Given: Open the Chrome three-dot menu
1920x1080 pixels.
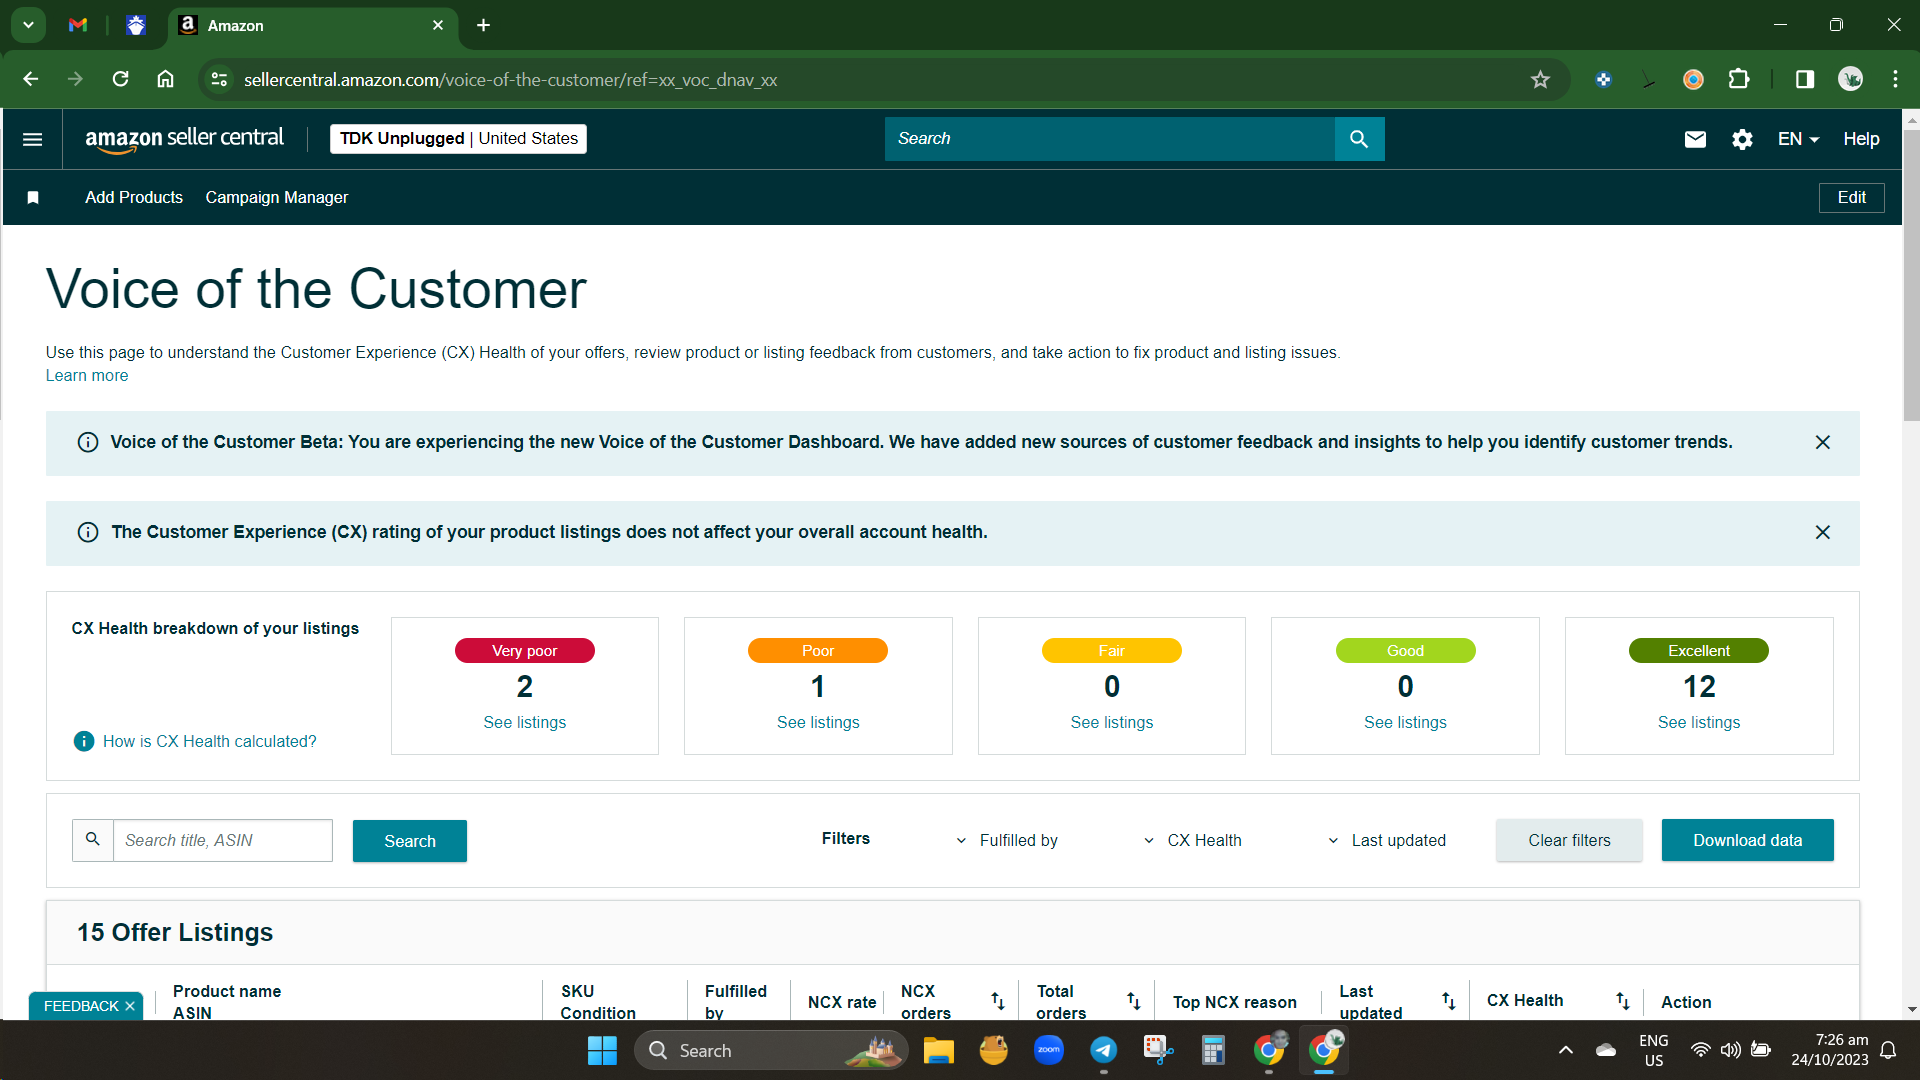Looking at the screenshot, I should coord(1895,79).
